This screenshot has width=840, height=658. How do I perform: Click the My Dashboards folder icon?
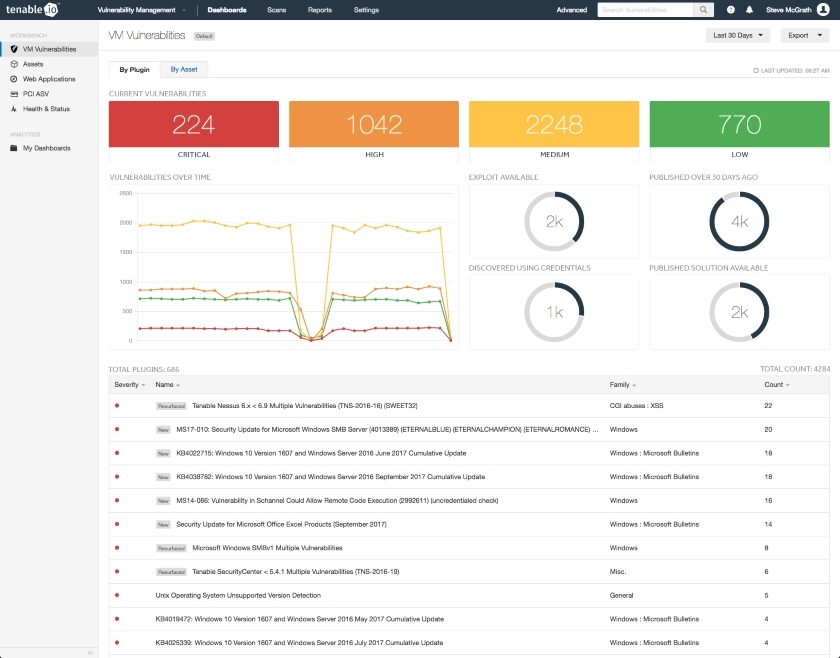click(x=14, y=148)
